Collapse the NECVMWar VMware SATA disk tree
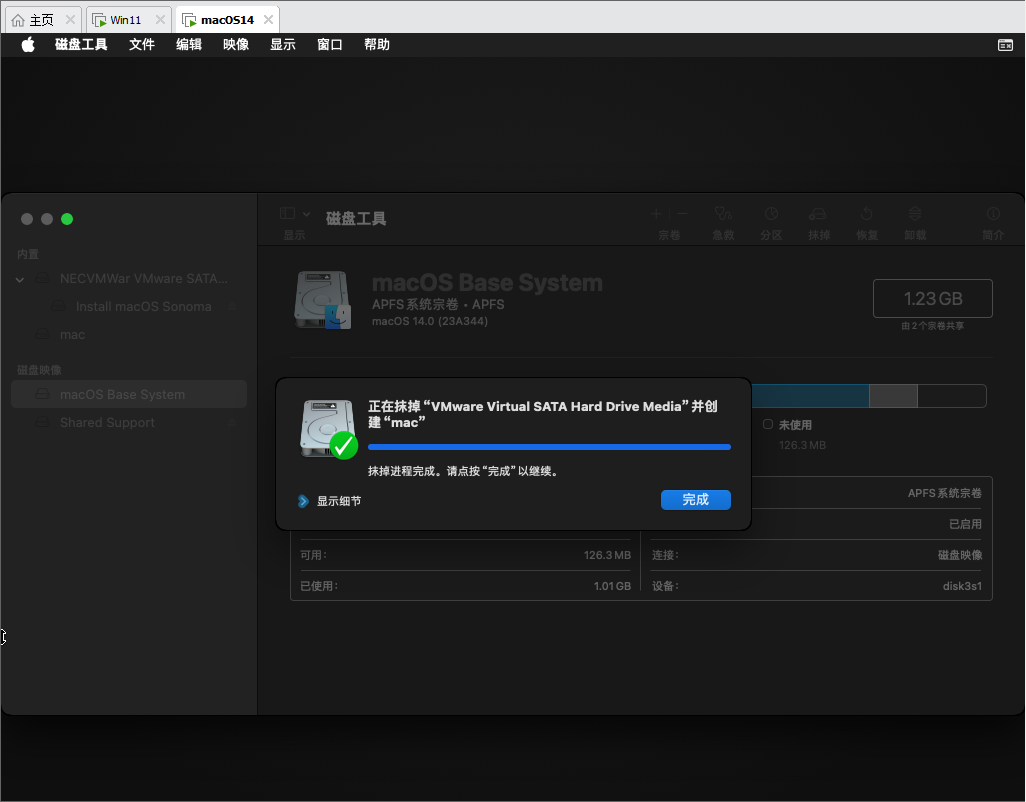Screen dimensions: 1026x802 pos(20,279)
